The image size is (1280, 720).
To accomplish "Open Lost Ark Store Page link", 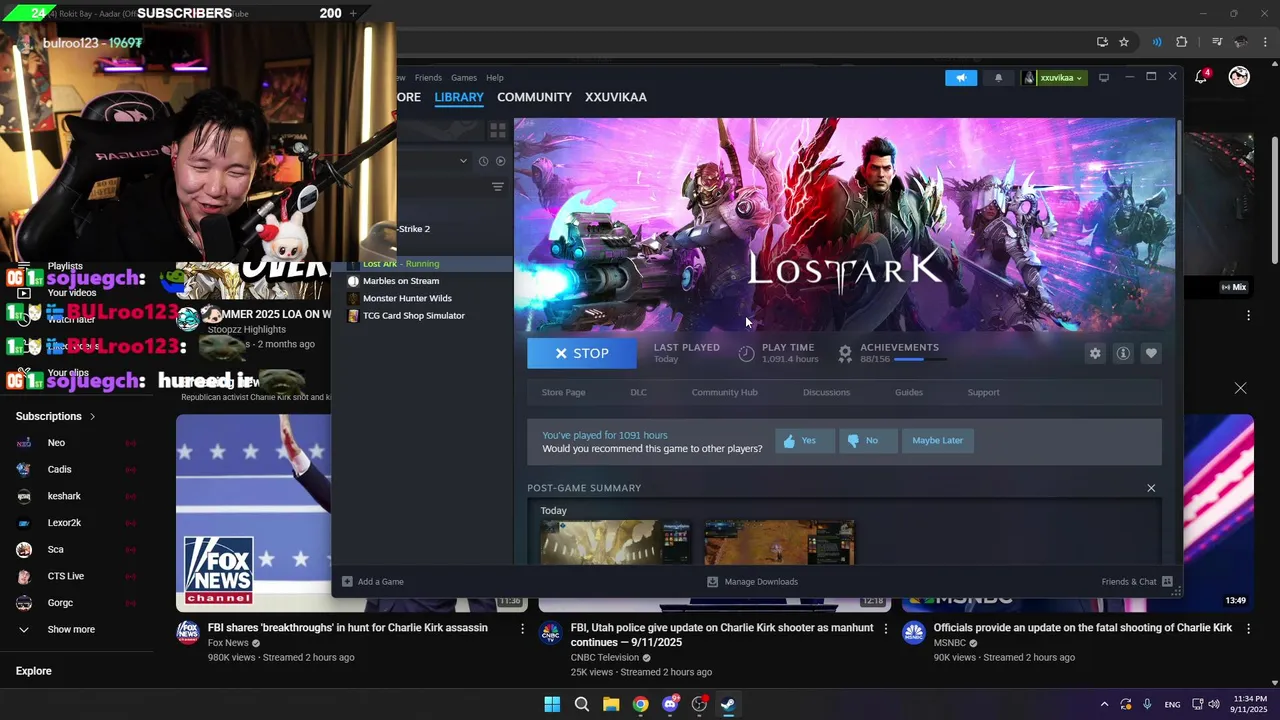I will [563, 392].
